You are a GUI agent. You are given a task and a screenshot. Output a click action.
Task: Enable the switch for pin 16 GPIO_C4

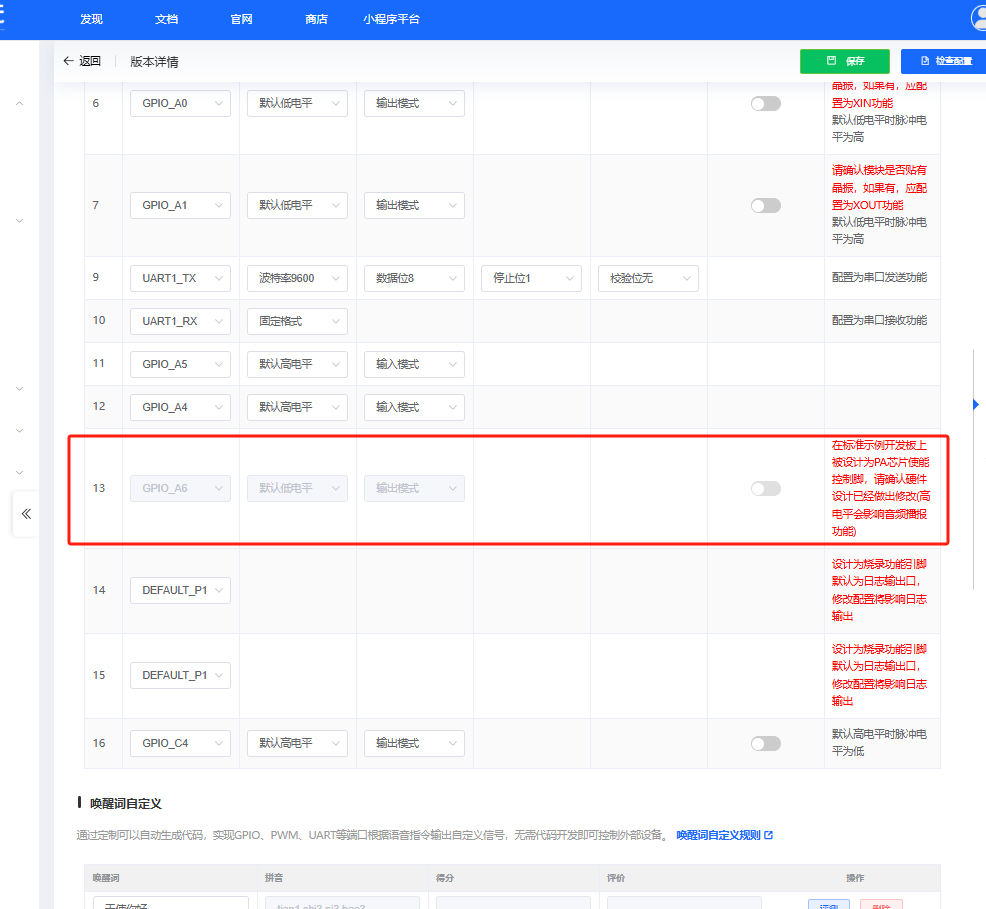[x=765, y=743]
